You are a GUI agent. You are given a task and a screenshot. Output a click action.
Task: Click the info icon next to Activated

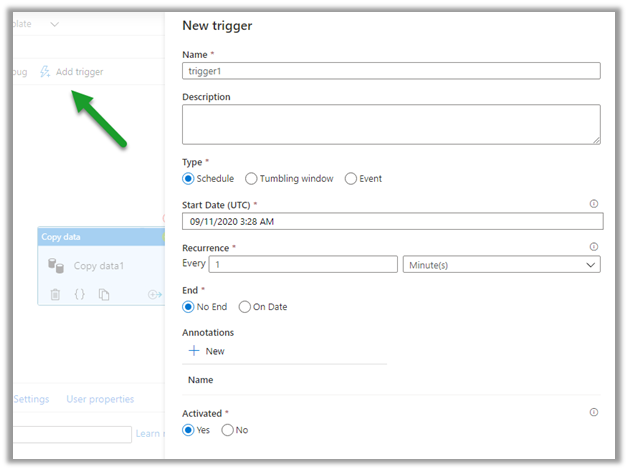point(595,412)
